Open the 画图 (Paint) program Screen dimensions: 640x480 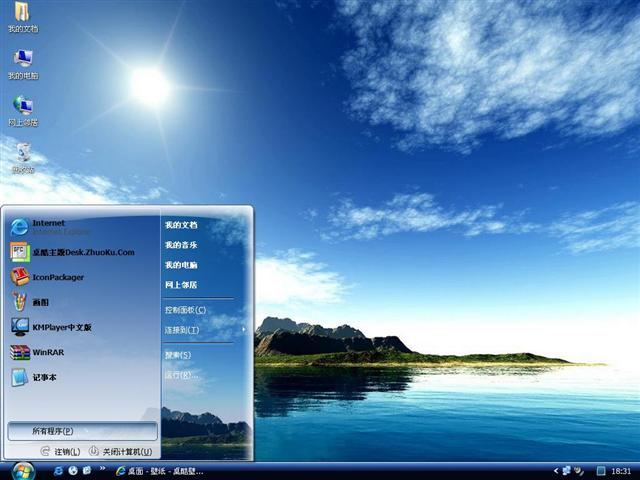[40, 302]
